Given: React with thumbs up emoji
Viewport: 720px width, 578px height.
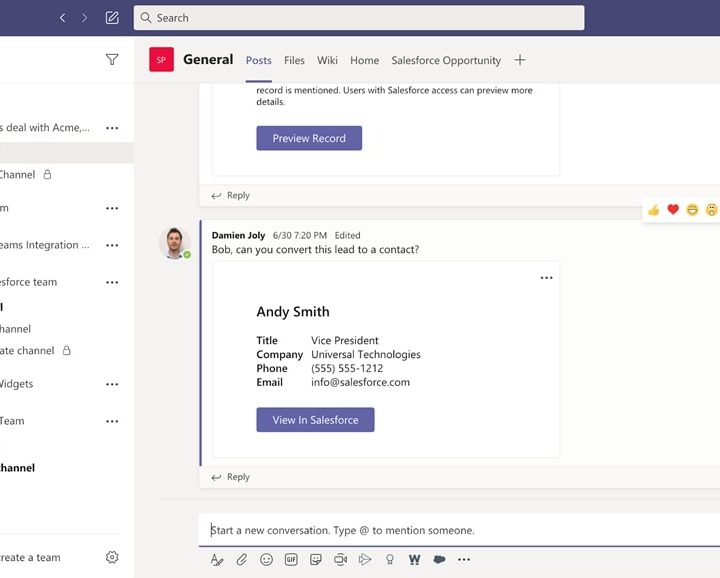Looking at the screenshot, I should pos(653,210).
